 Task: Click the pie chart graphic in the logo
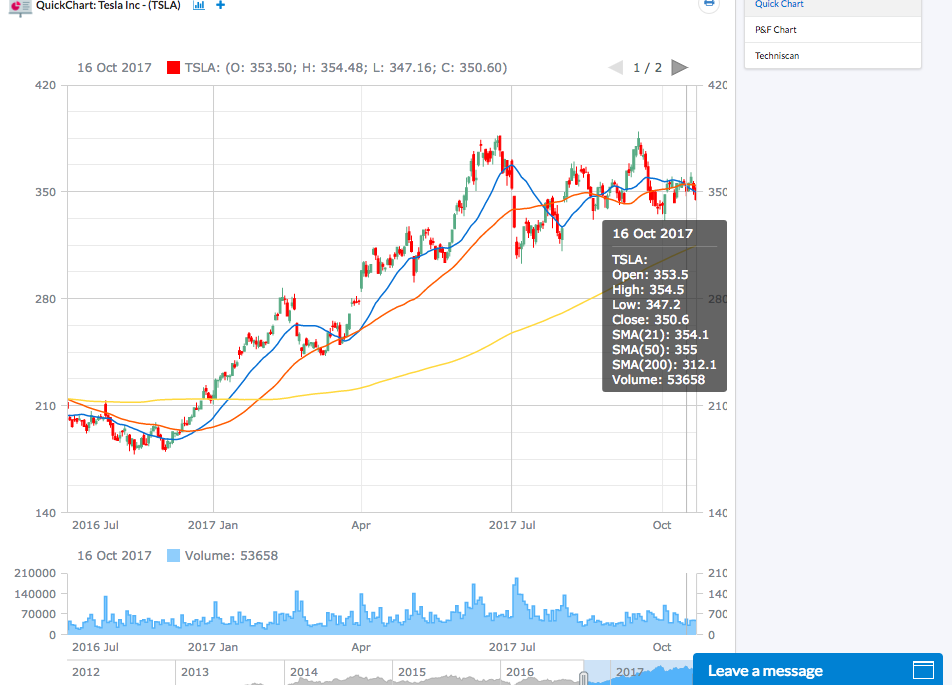pos(16,7)
